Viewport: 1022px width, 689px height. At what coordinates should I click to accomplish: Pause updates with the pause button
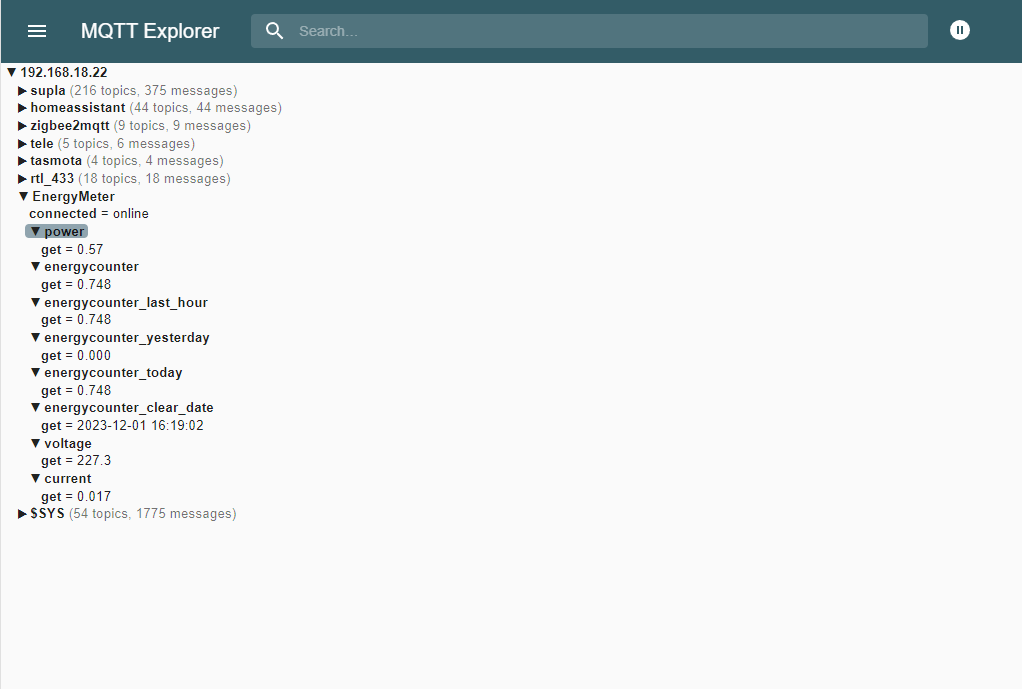959,30
